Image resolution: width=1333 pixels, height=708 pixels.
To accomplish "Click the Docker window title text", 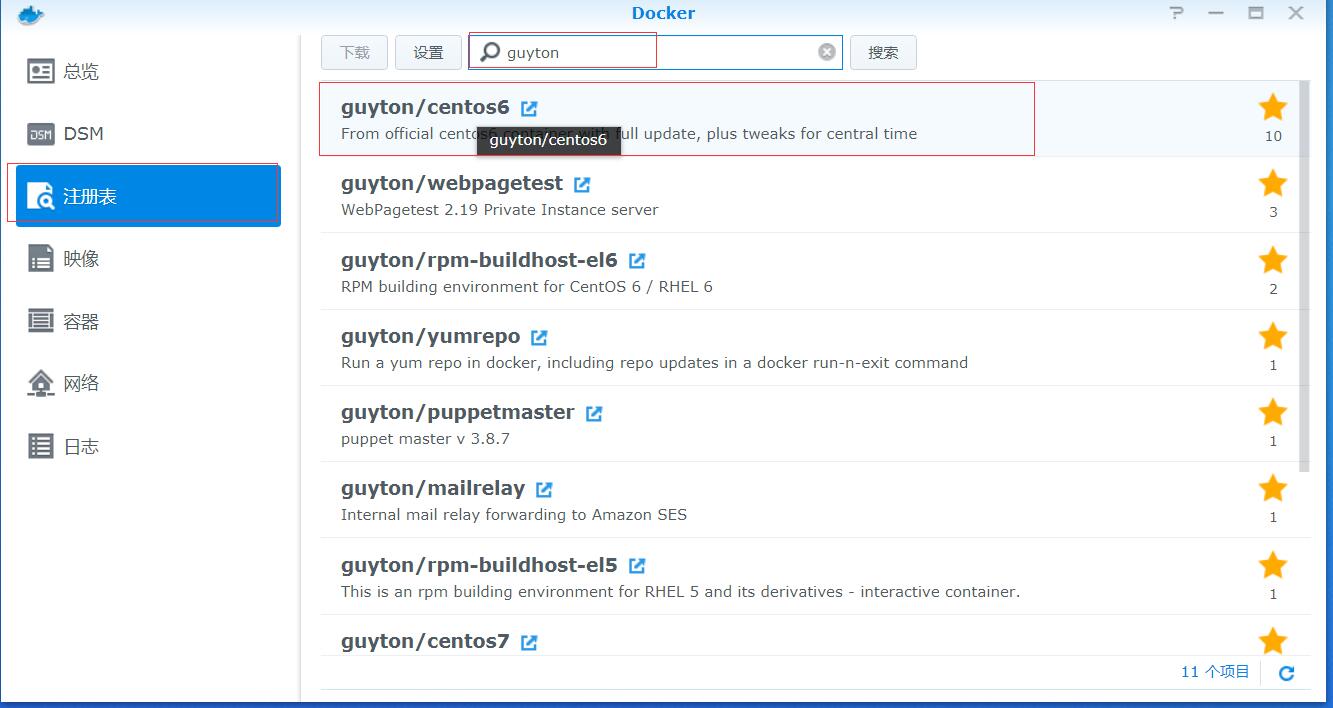I will (x=663, y=13).
